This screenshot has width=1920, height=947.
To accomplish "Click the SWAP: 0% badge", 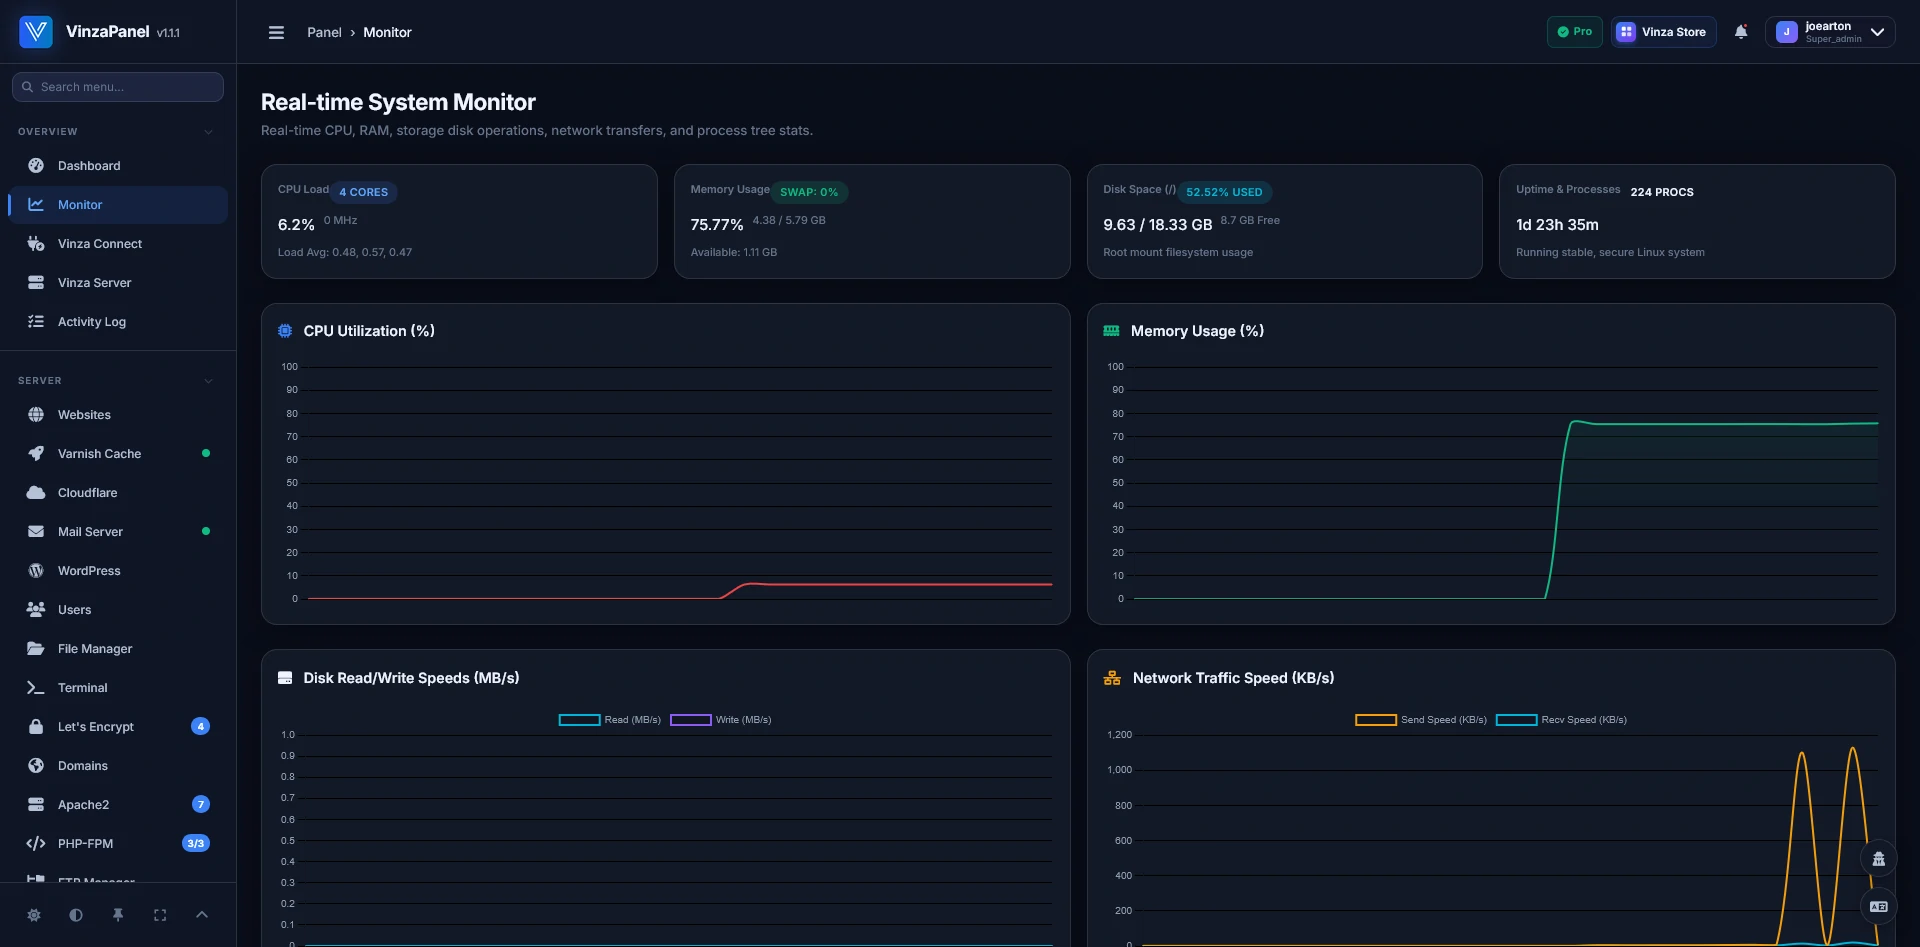I will click(809, 192).
